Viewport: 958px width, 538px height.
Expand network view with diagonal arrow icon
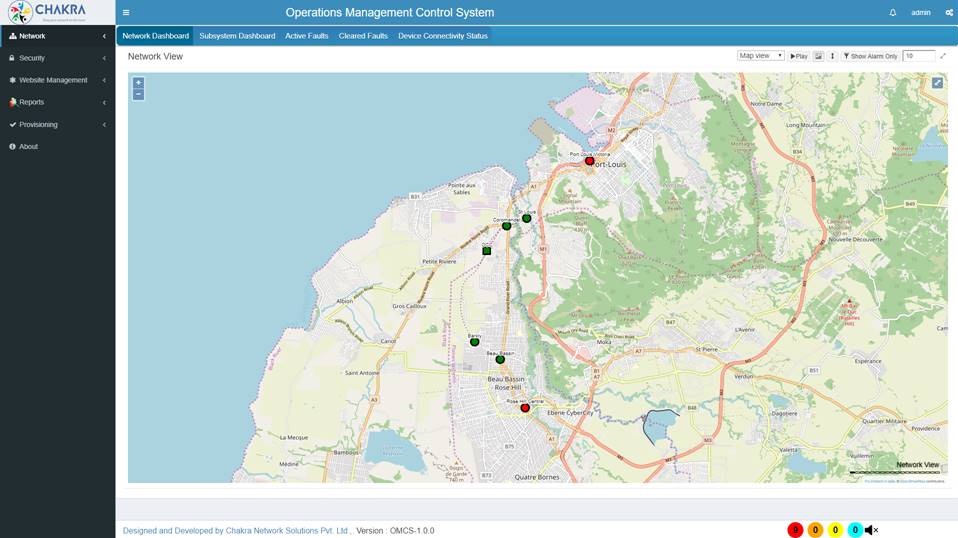click(943, 56)
